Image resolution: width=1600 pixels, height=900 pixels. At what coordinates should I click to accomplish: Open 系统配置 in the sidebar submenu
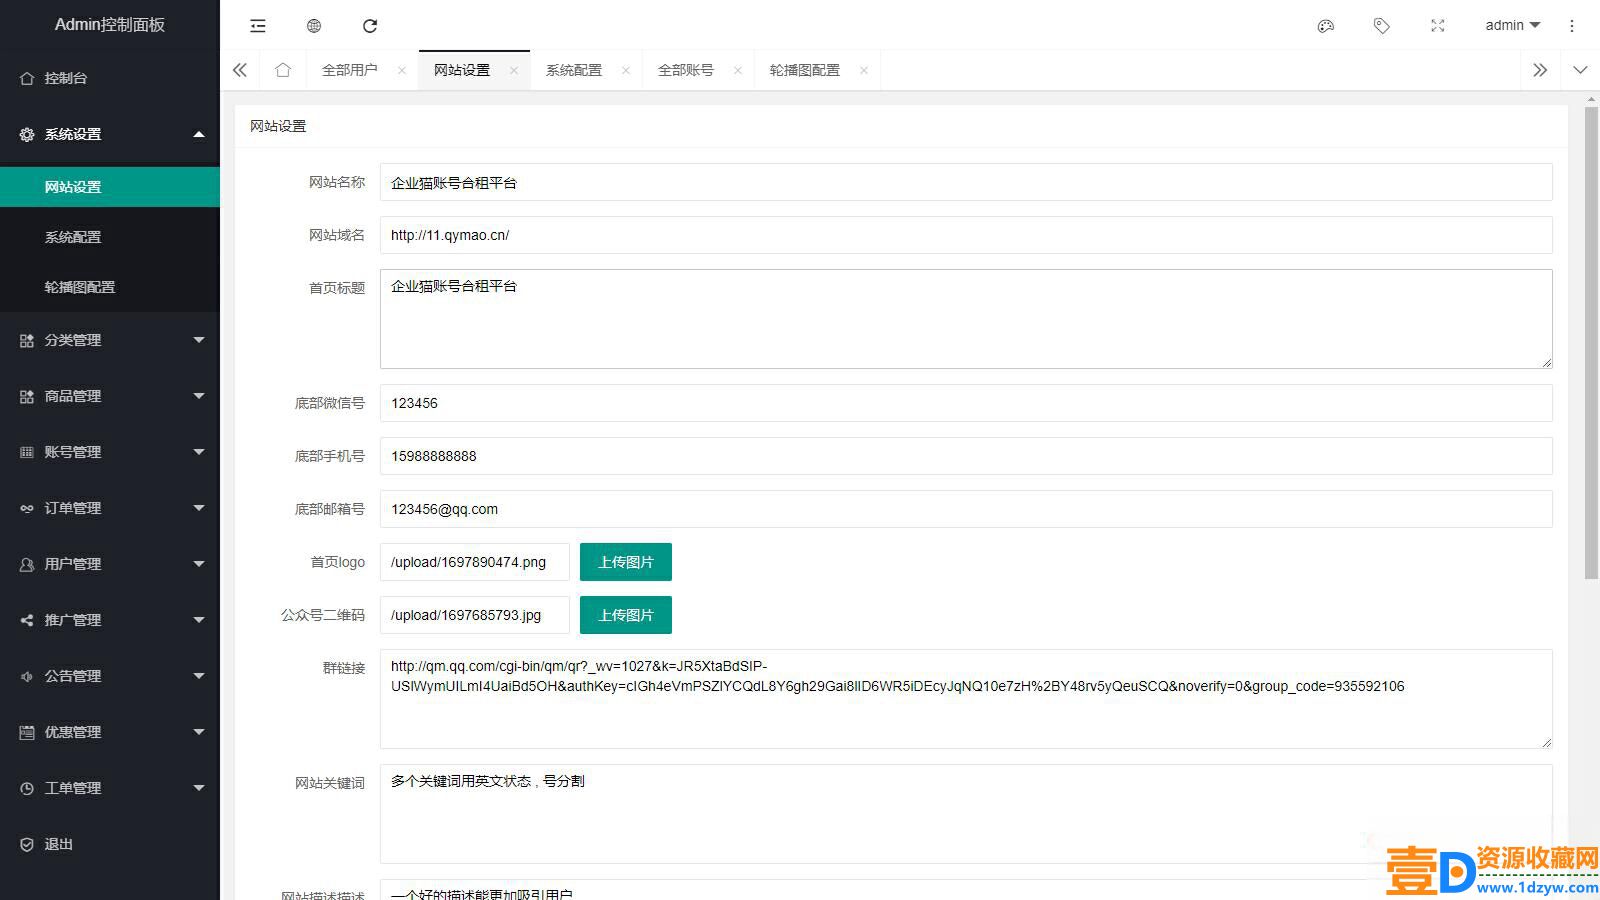click(110, 237)
